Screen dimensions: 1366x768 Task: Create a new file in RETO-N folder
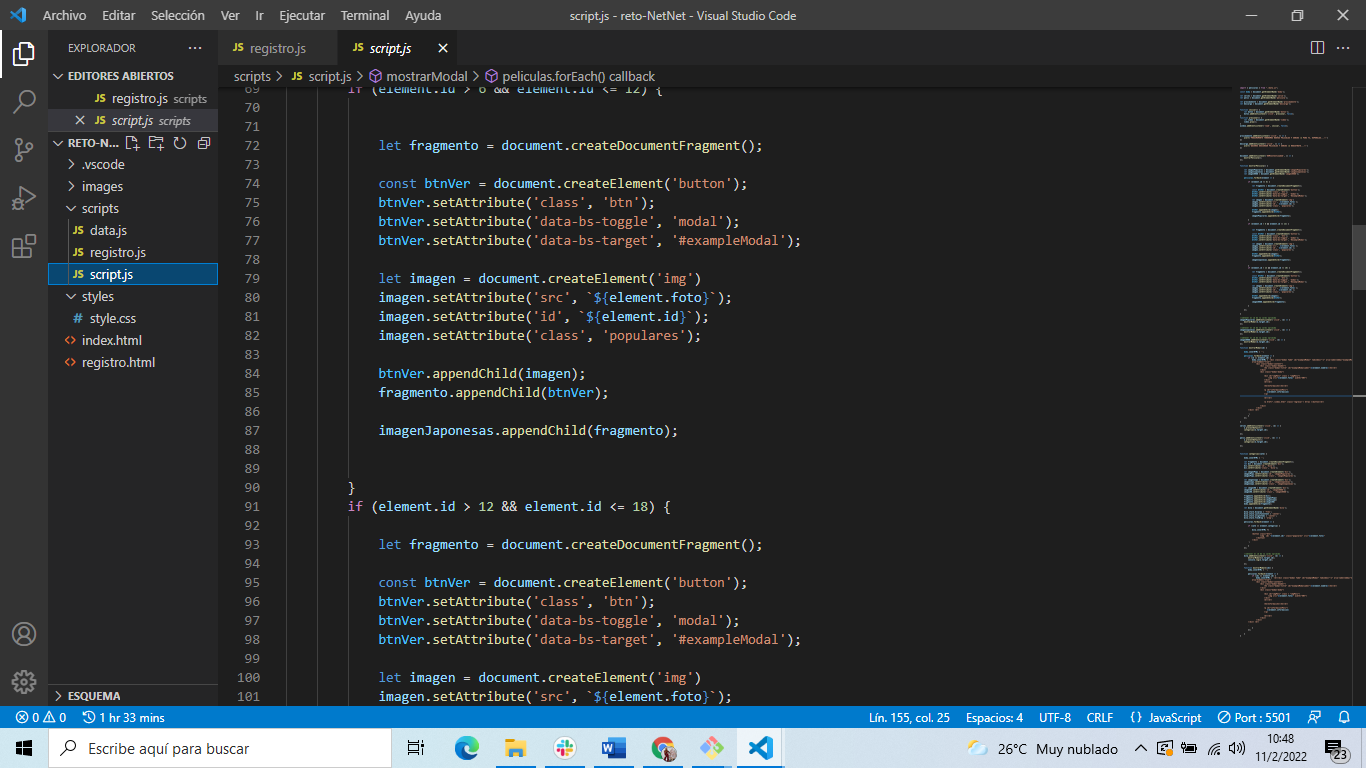click(132, 143)
